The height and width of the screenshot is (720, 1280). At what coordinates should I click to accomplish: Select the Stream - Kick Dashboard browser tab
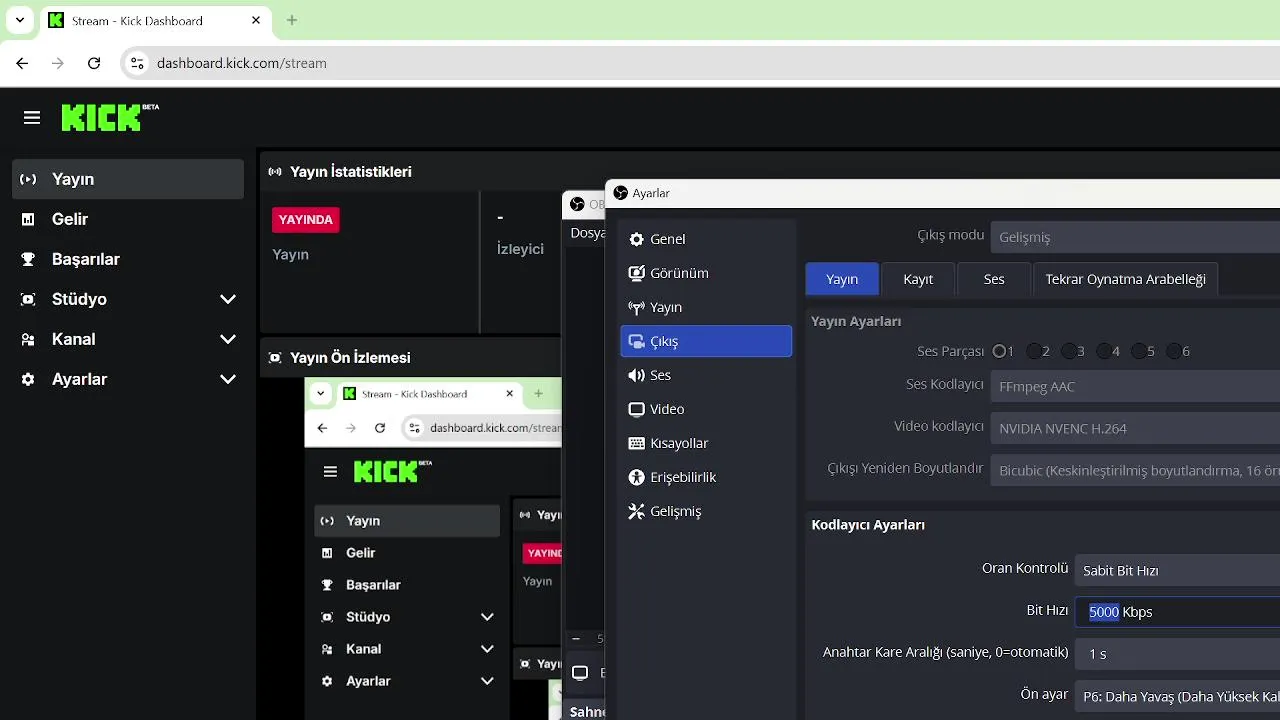coord(154,20)
